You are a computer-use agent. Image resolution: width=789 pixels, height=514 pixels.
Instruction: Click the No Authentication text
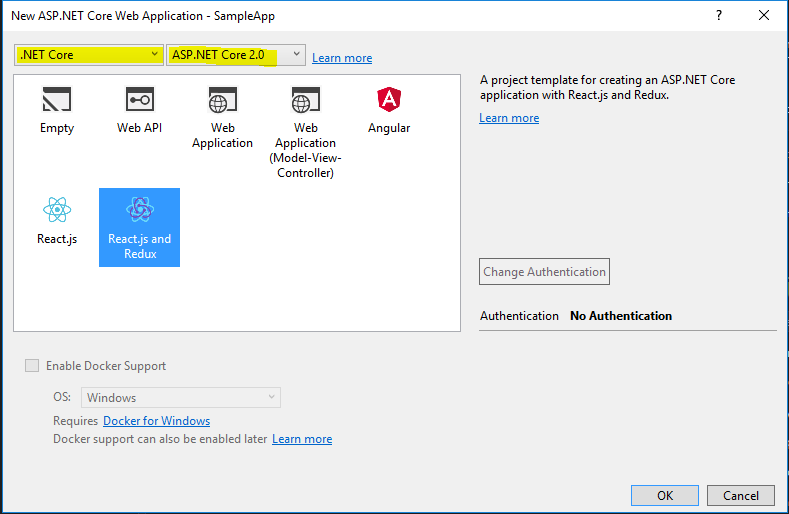coord(621,316)
